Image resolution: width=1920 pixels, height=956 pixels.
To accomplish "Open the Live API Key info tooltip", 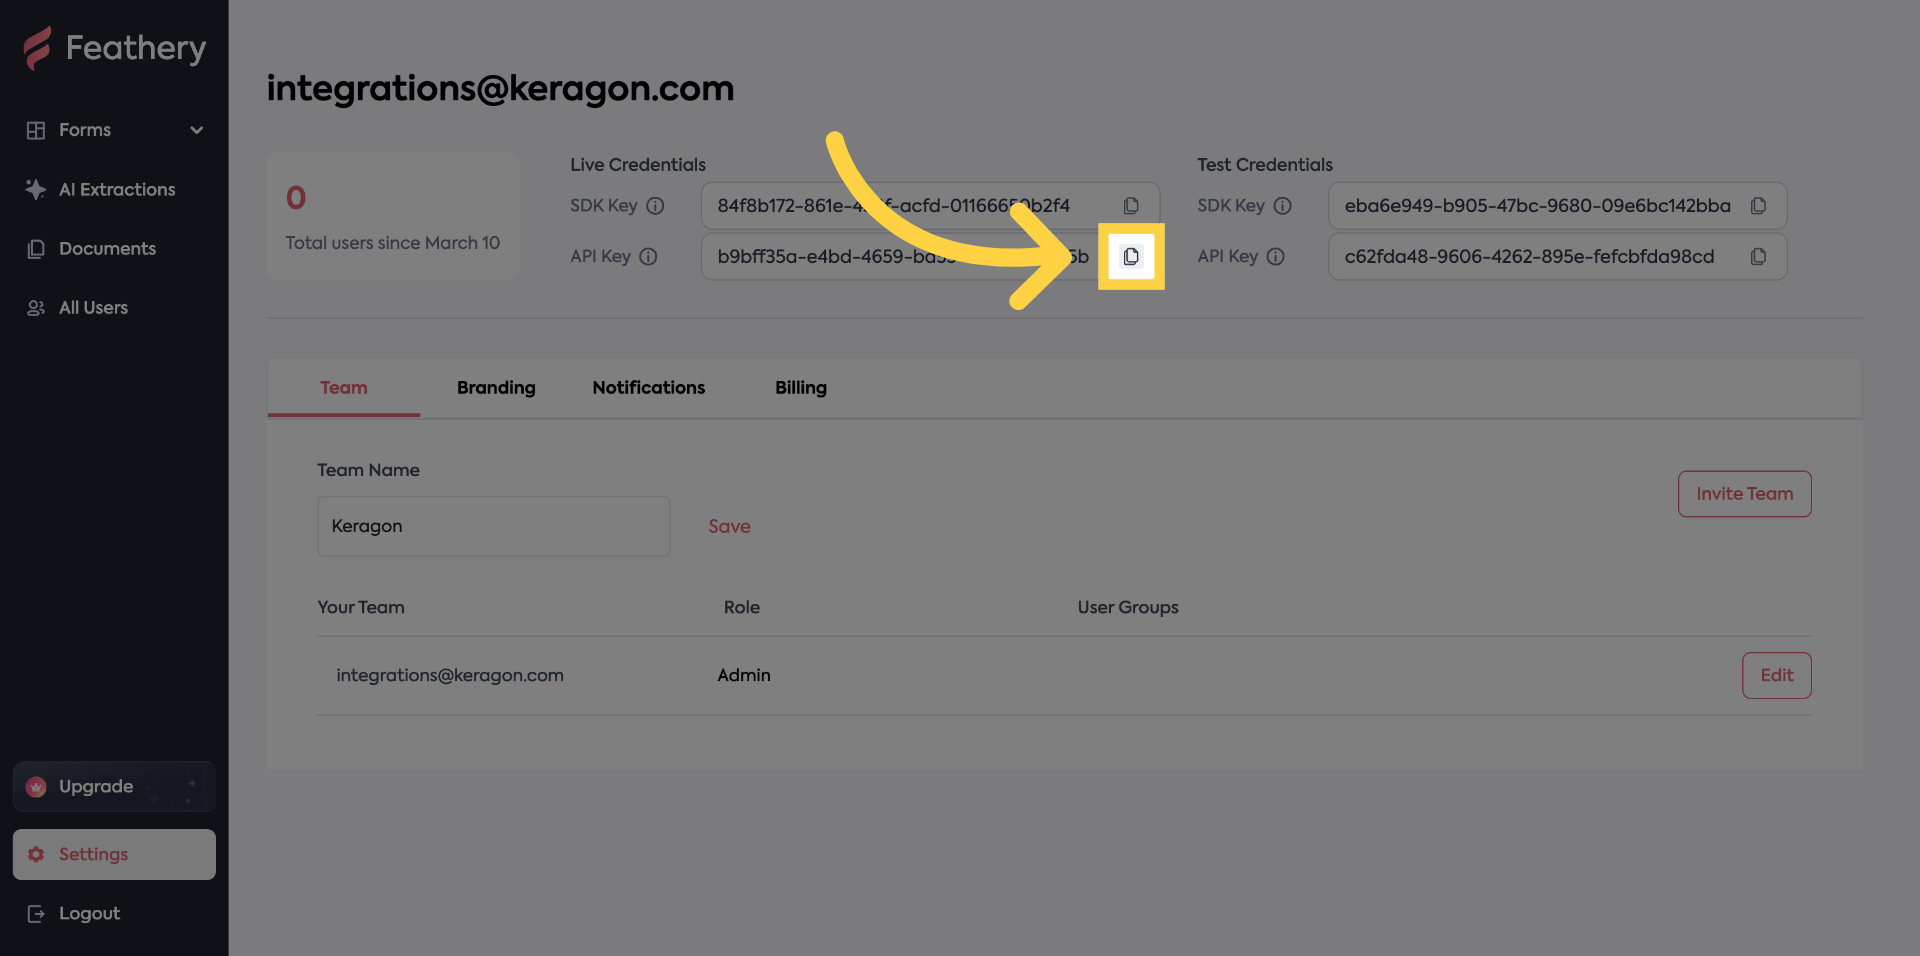I will pyautogui.click(x=650, y=256).
